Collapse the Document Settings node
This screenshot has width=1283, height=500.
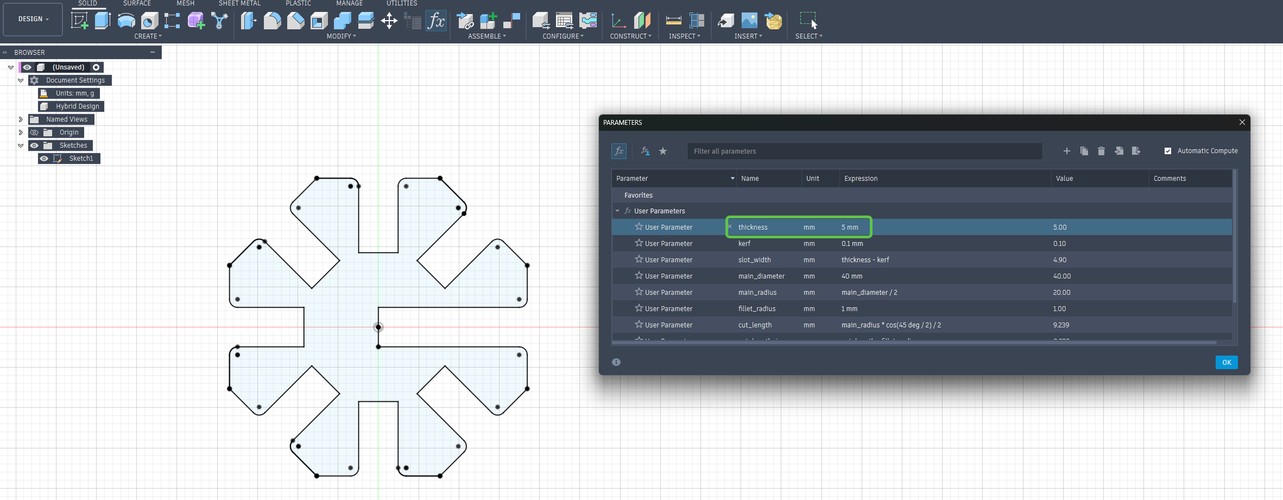[21, 80]
